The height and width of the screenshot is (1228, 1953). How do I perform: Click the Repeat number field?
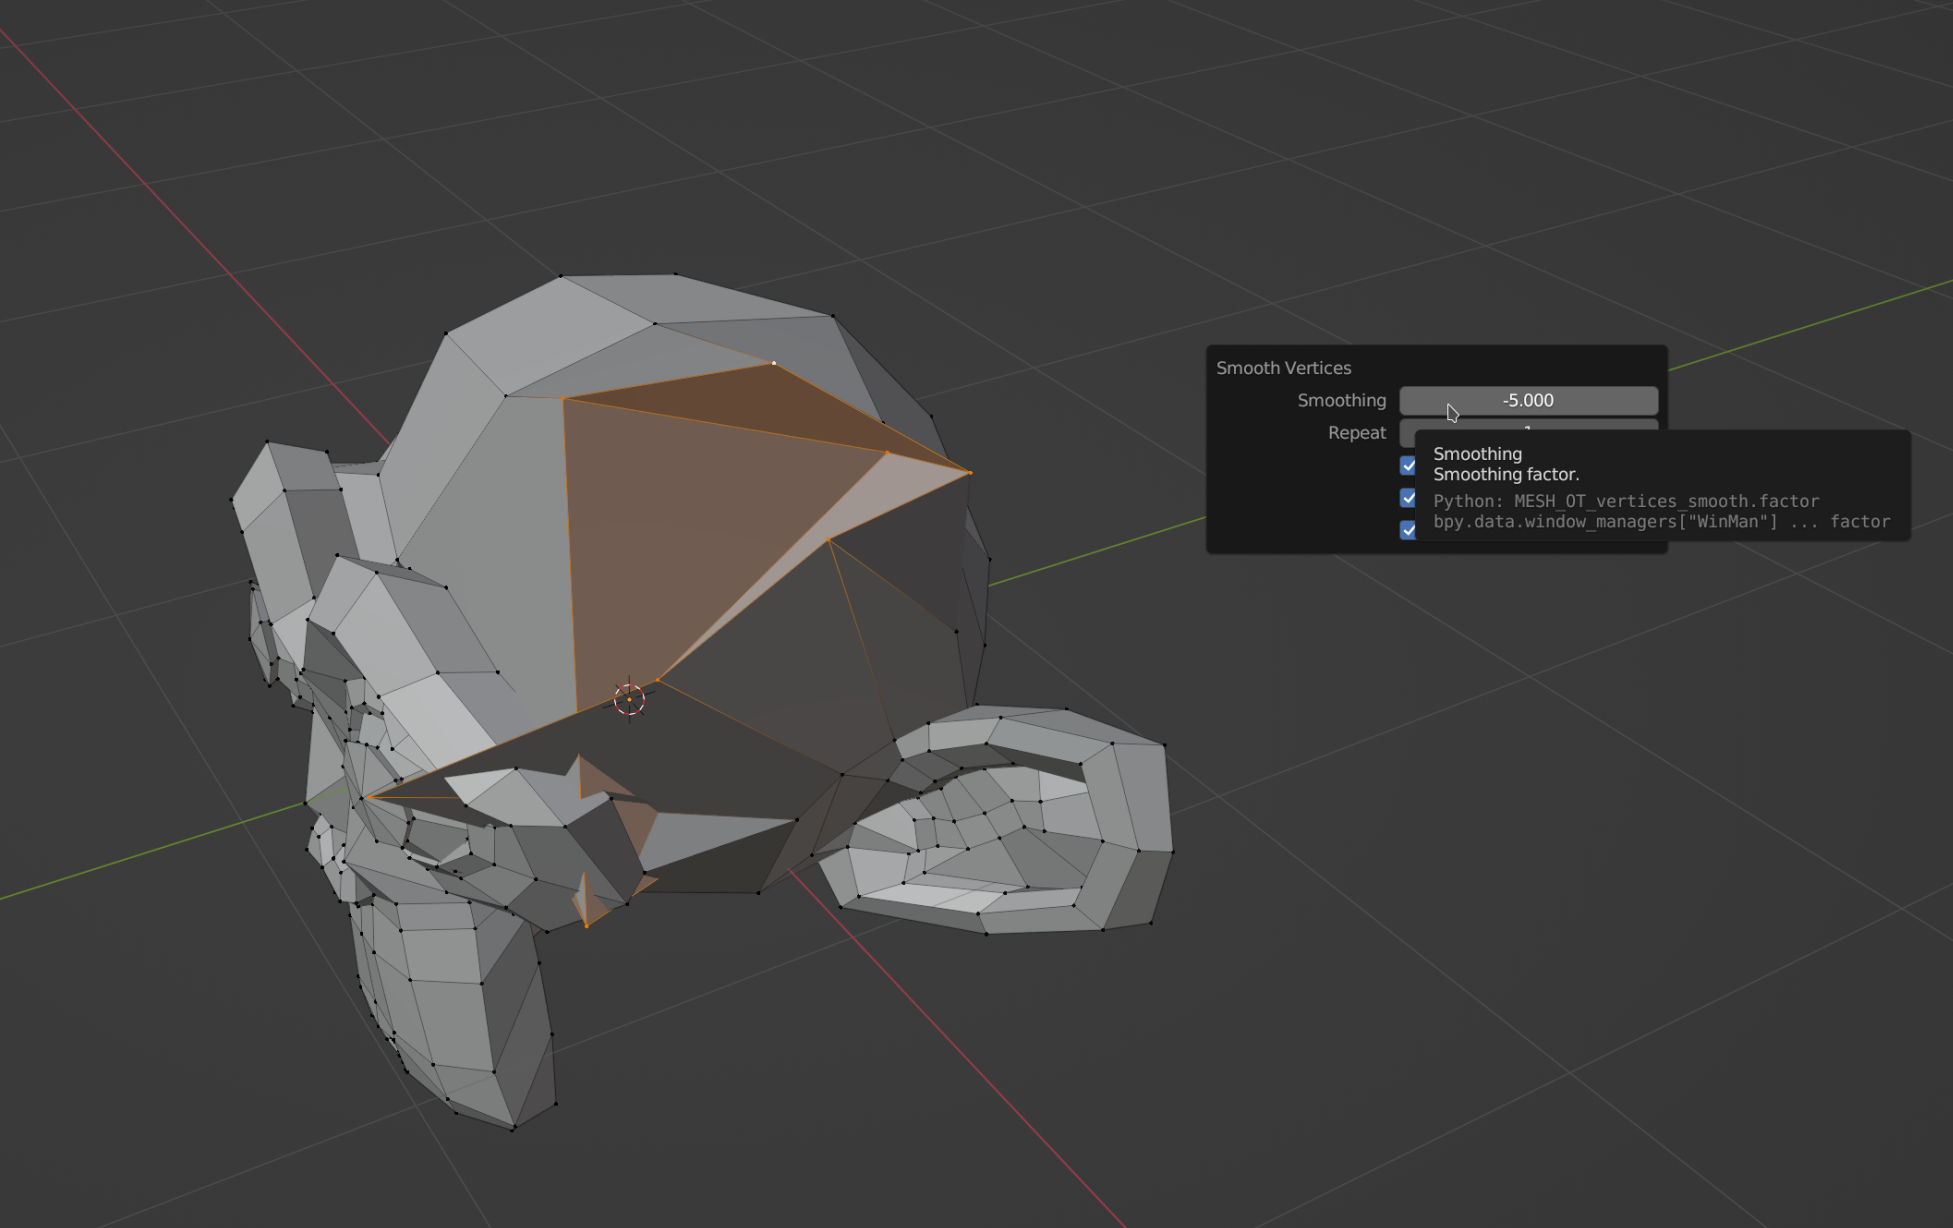pyautogui.click(x=1420, y=433)
